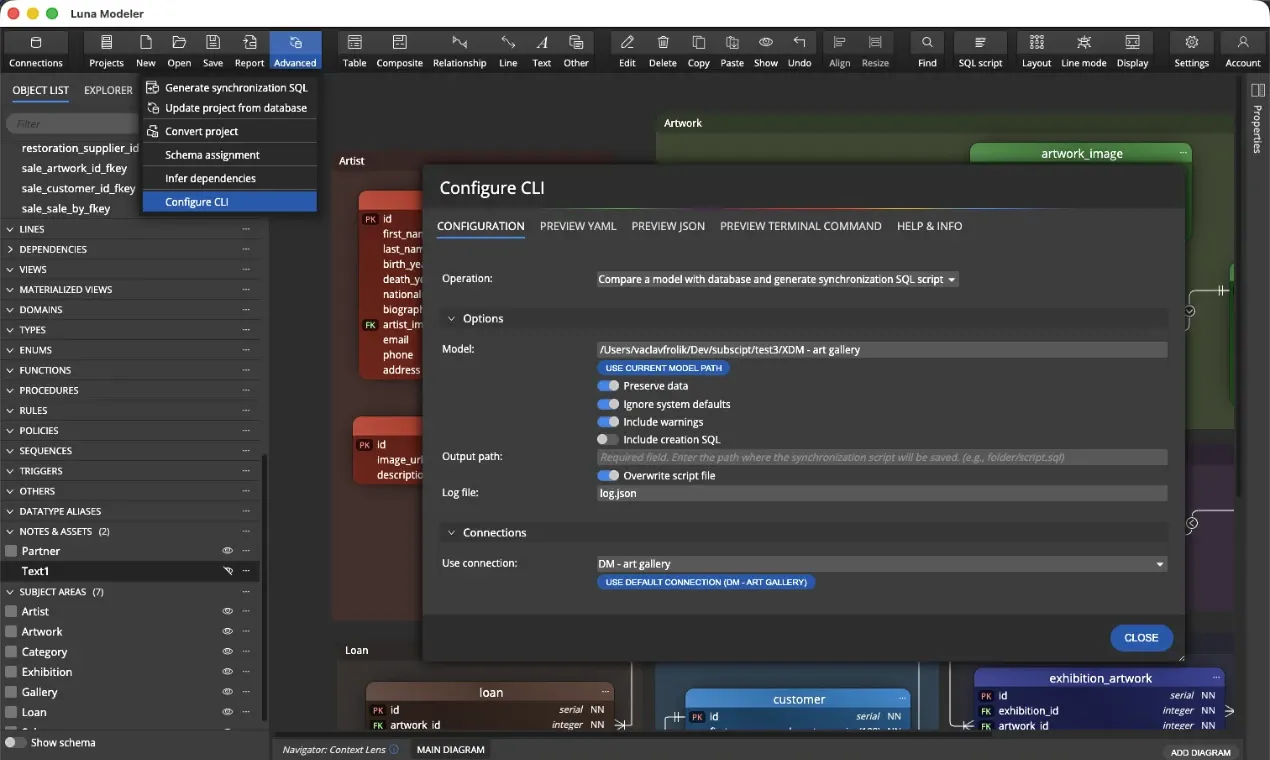1270x760 pixels.
Task: Click the Save toolbar icon
Action: click(213, 51)
